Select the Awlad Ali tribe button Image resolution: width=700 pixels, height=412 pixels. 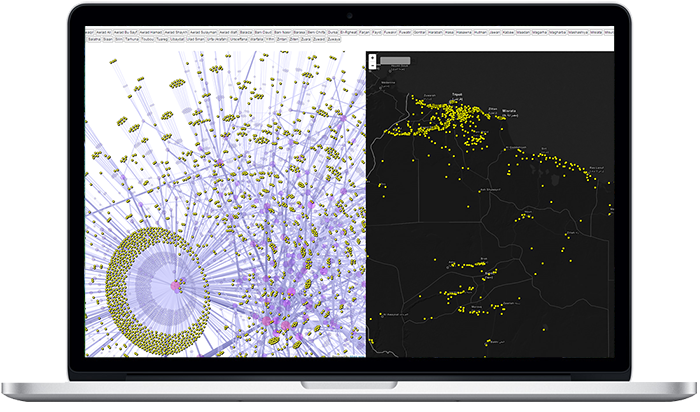(104, 33)
